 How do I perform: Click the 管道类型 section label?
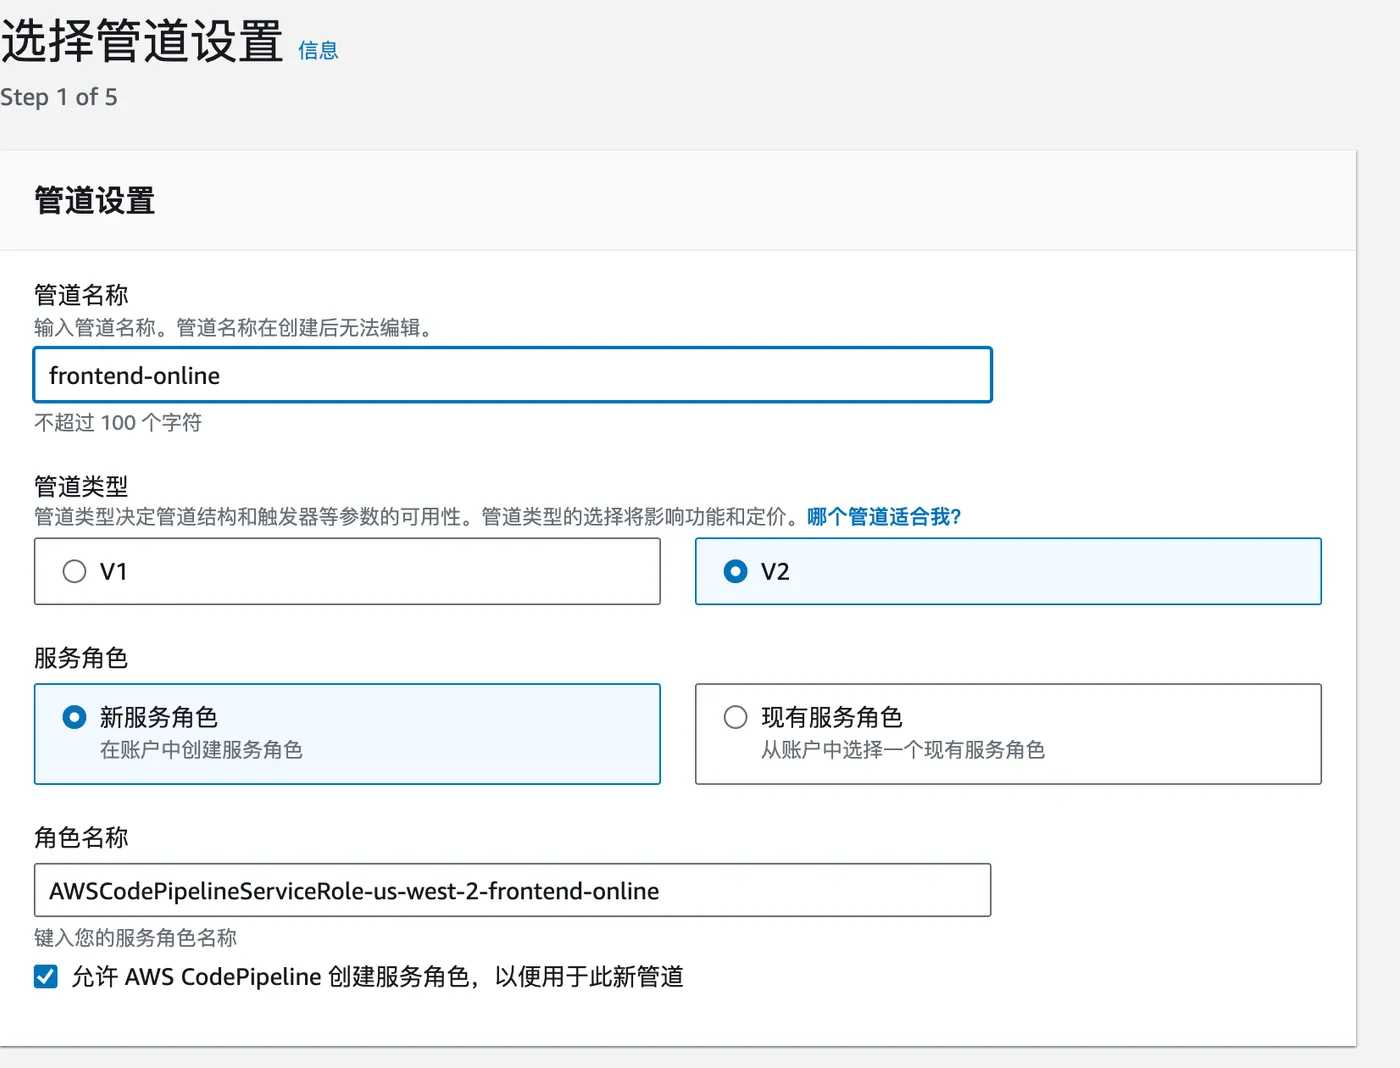[81, 486]
